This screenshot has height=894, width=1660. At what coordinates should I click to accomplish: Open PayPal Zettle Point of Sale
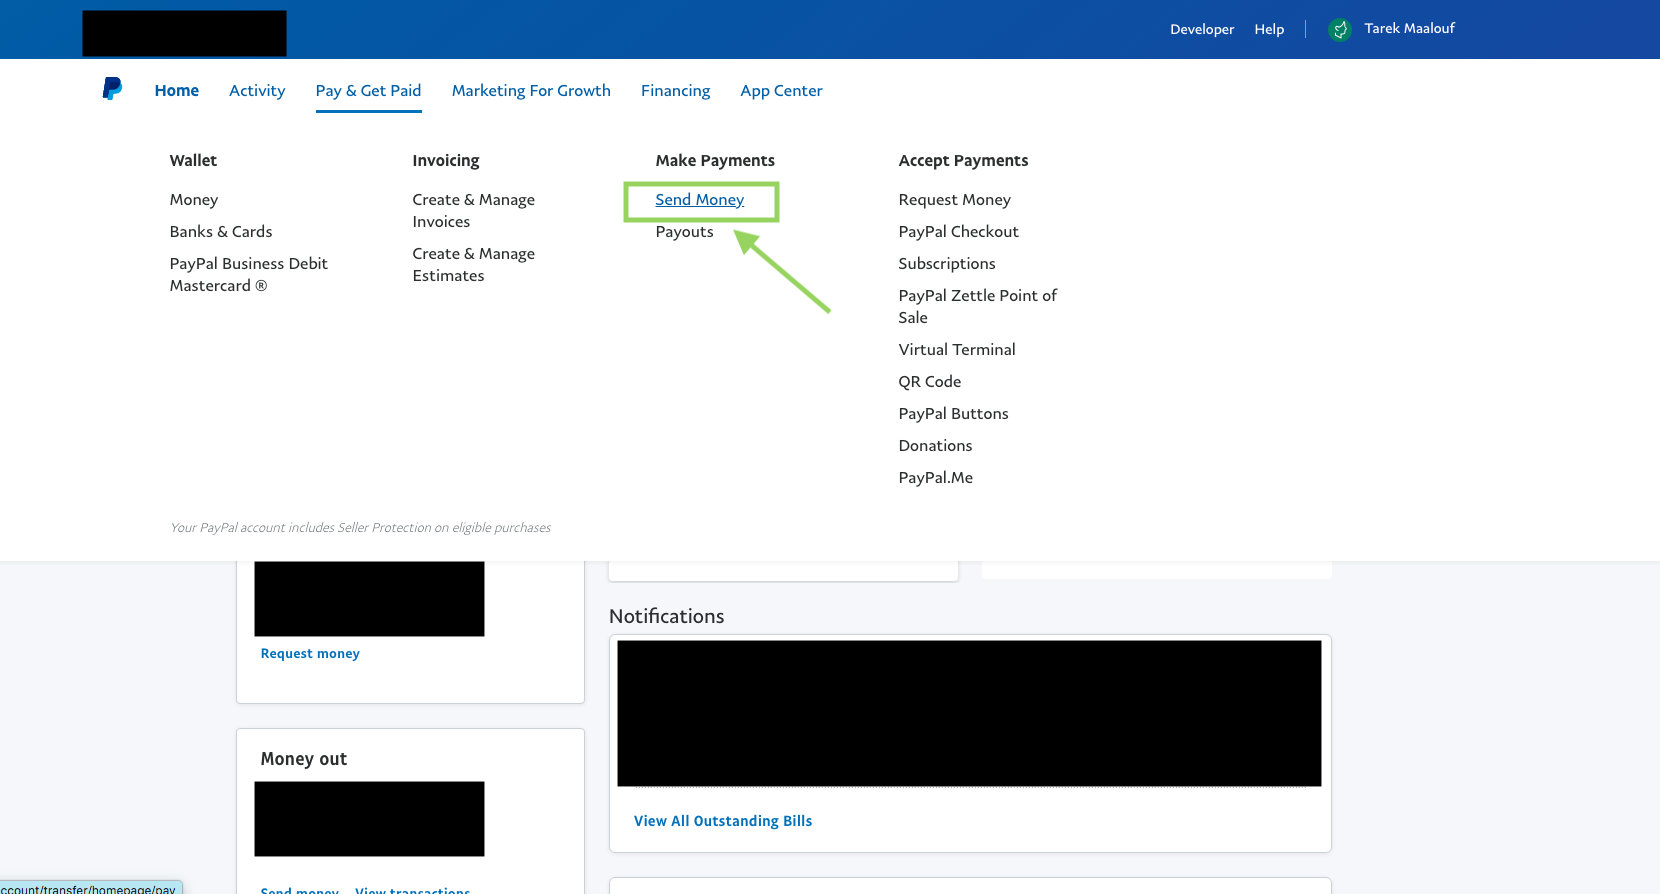coord(978,306)
